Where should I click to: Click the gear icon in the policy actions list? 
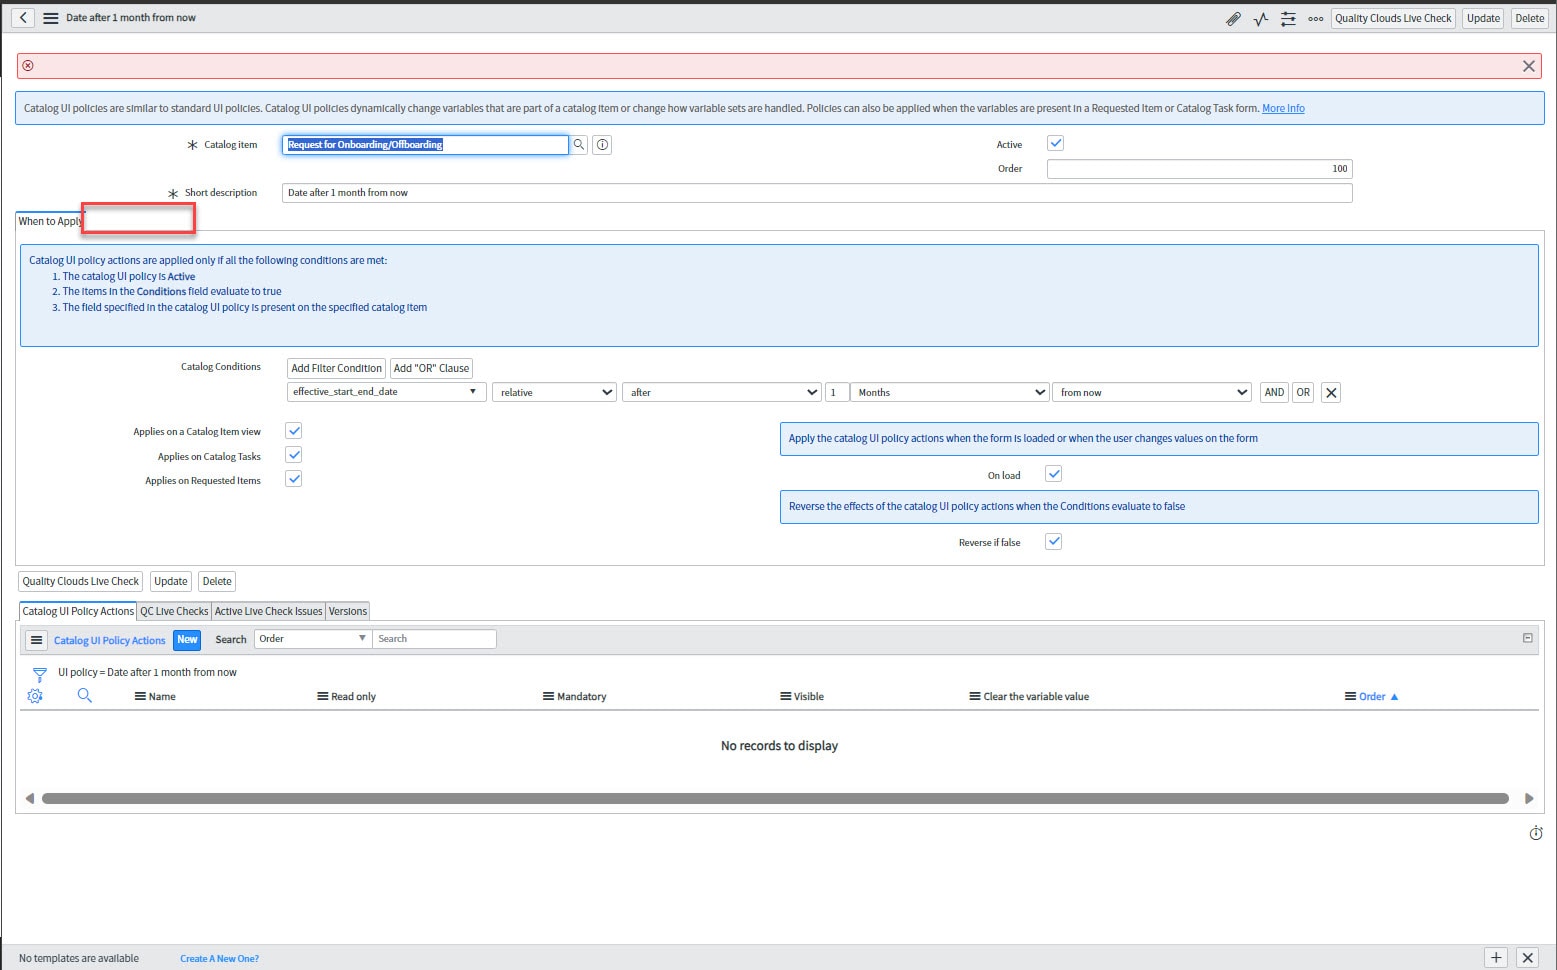coord(36,695)
